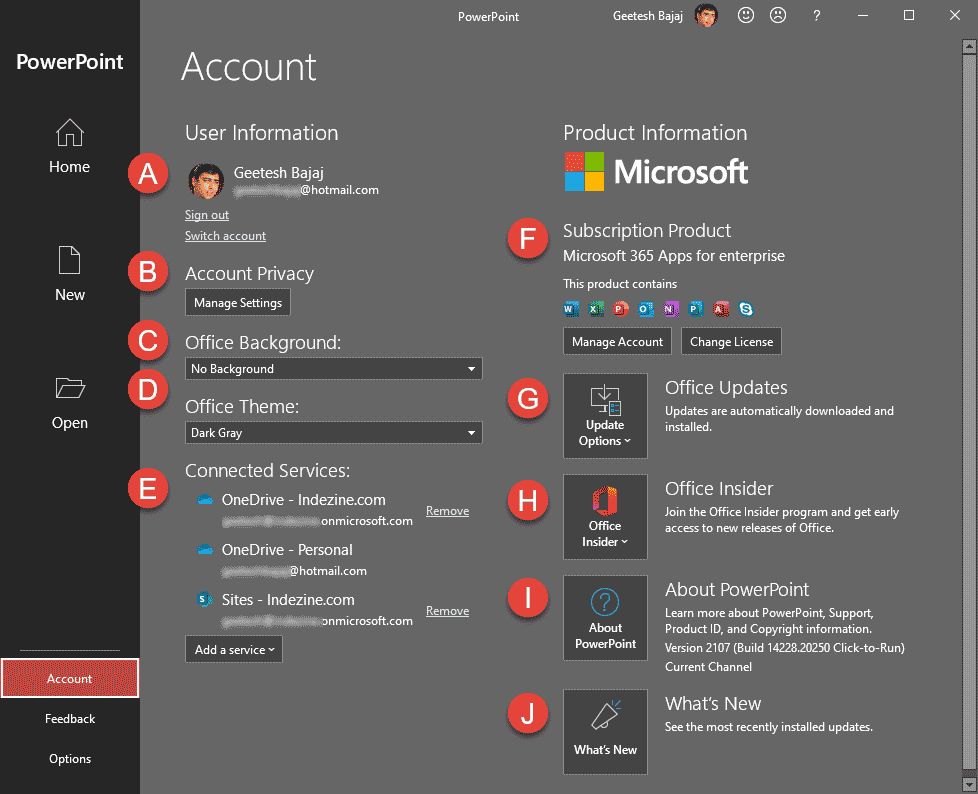Click the vertical scrollbar thumb
978x794 pixels.
969,412
